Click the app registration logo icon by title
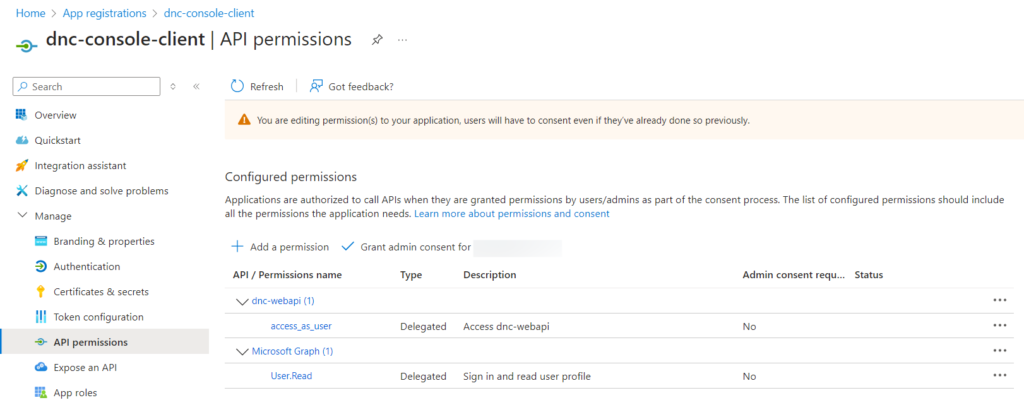The height and width of the screenshot is (405, 1024). point(25,46)
